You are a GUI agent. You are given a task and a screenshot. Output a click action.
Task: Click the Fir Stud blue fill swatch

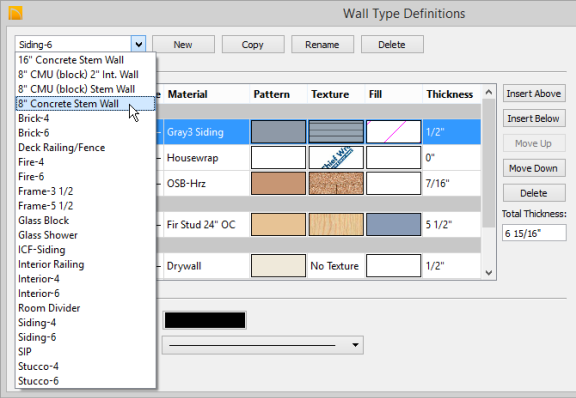click(x=393, y=225)
